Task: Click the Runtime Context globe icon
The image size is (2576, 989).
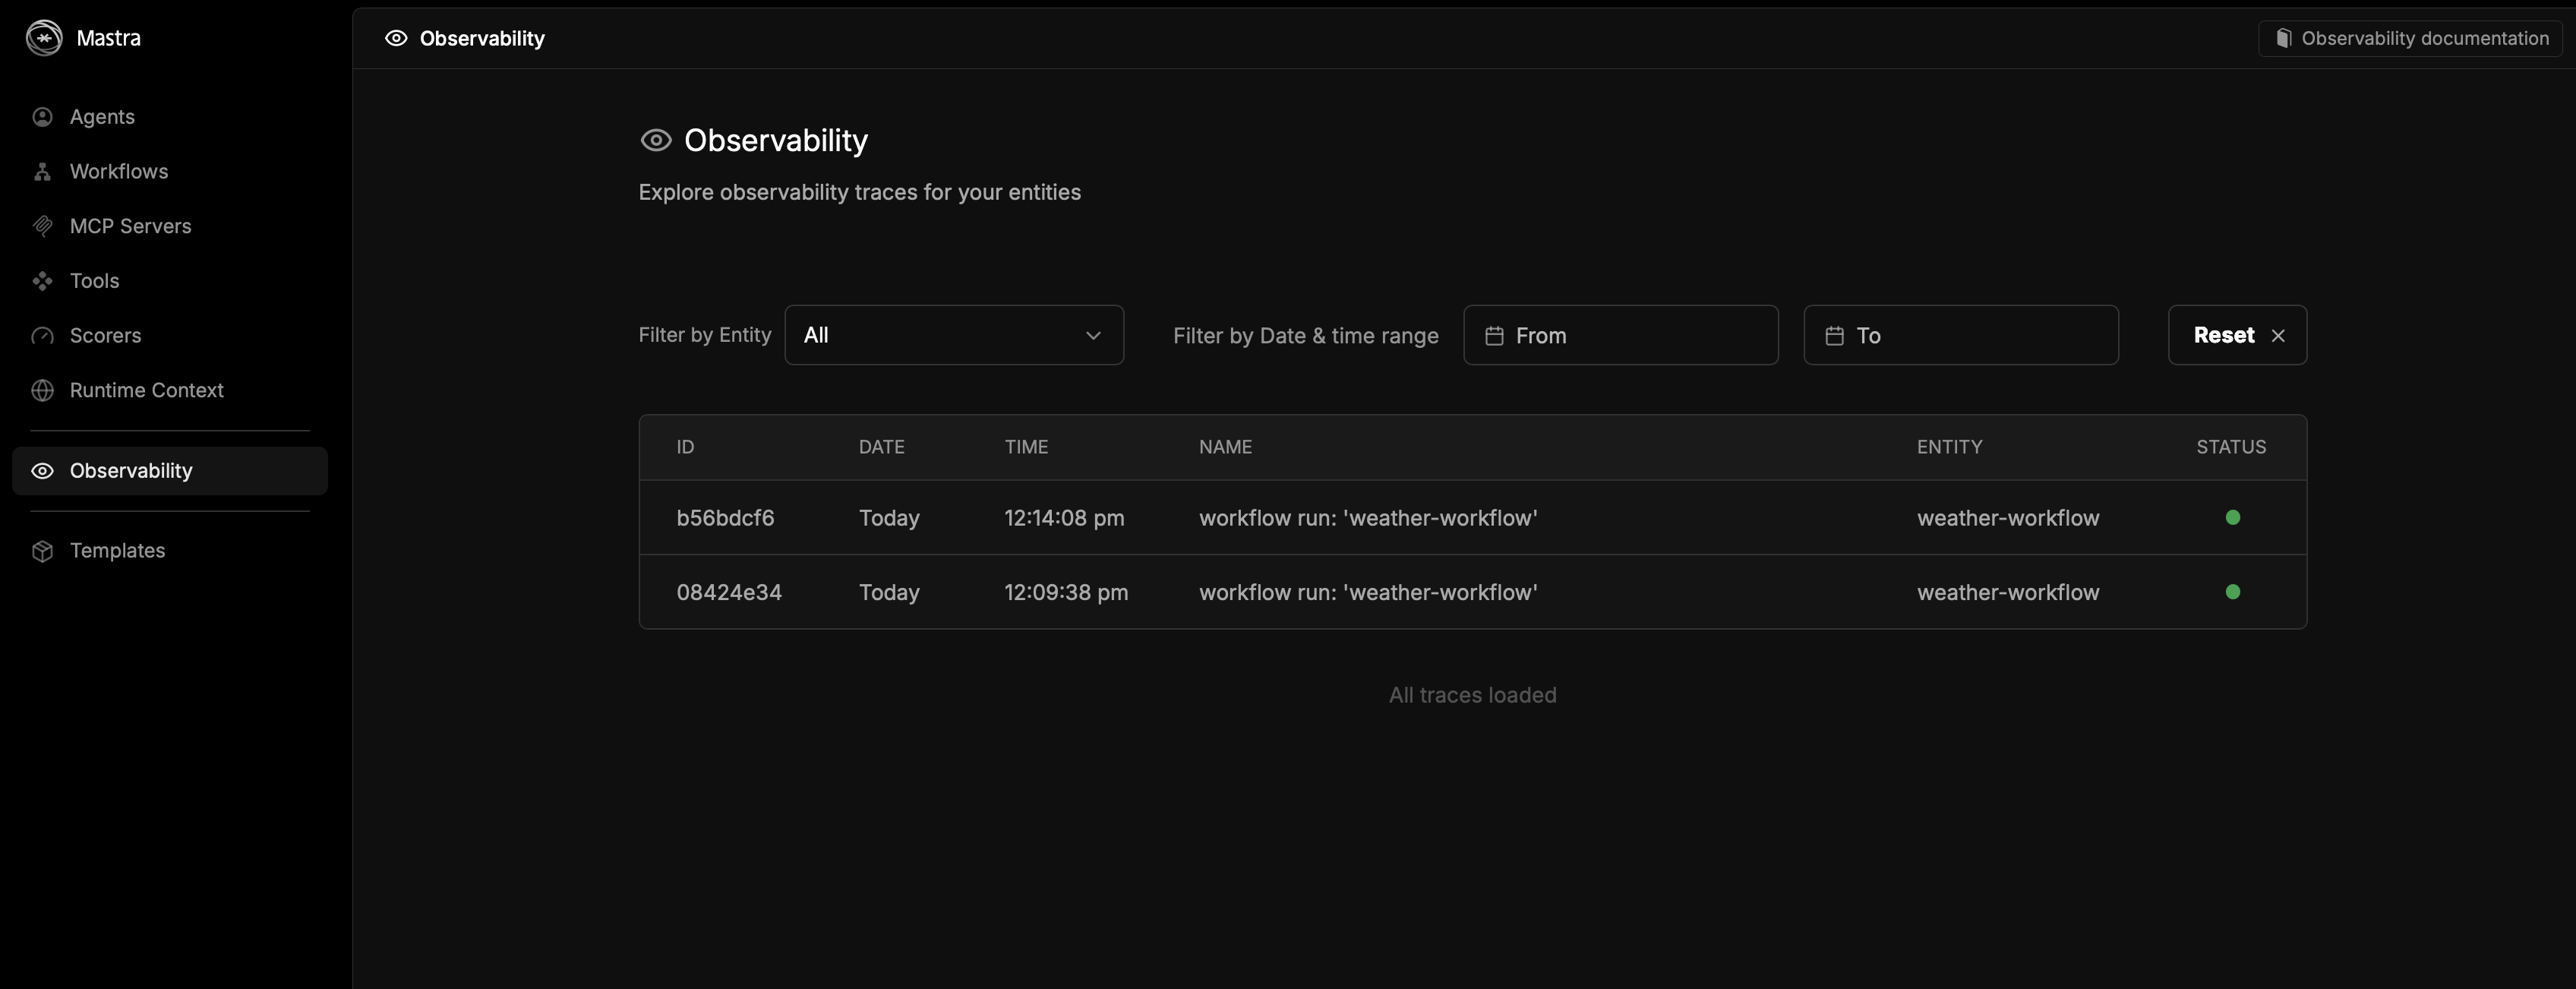Action: (42, 390)
